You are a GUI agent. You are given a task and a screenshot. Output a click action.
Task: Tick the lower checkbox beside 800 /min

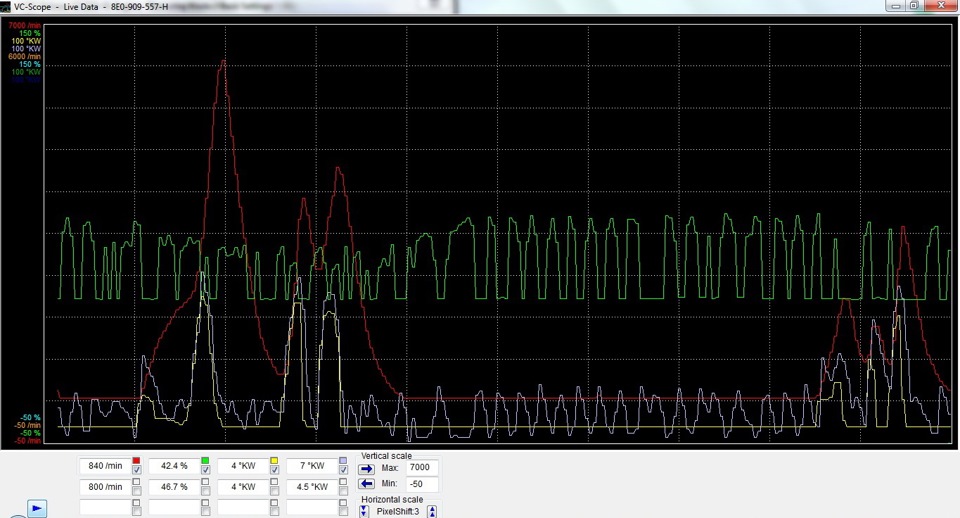tap(137, 490)
